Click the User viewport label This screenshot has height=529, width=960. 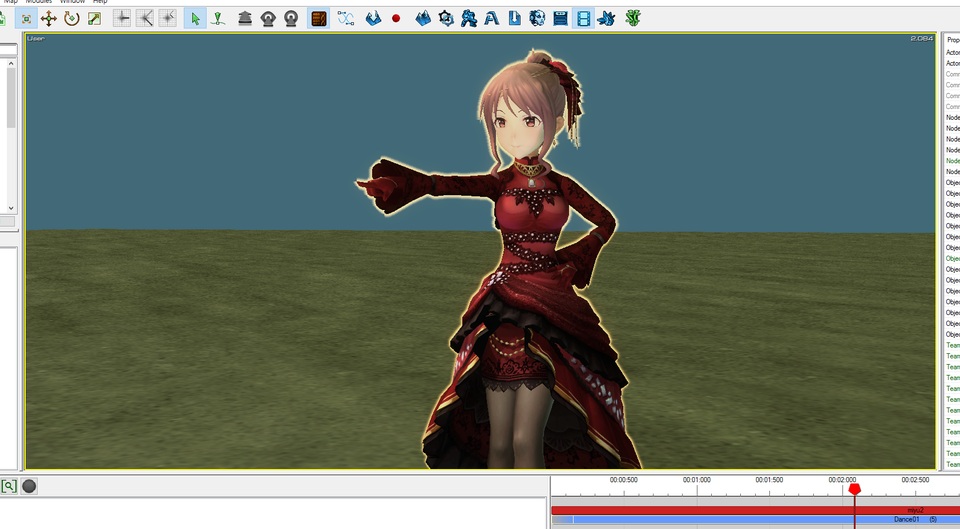click(x=36, y=39)
